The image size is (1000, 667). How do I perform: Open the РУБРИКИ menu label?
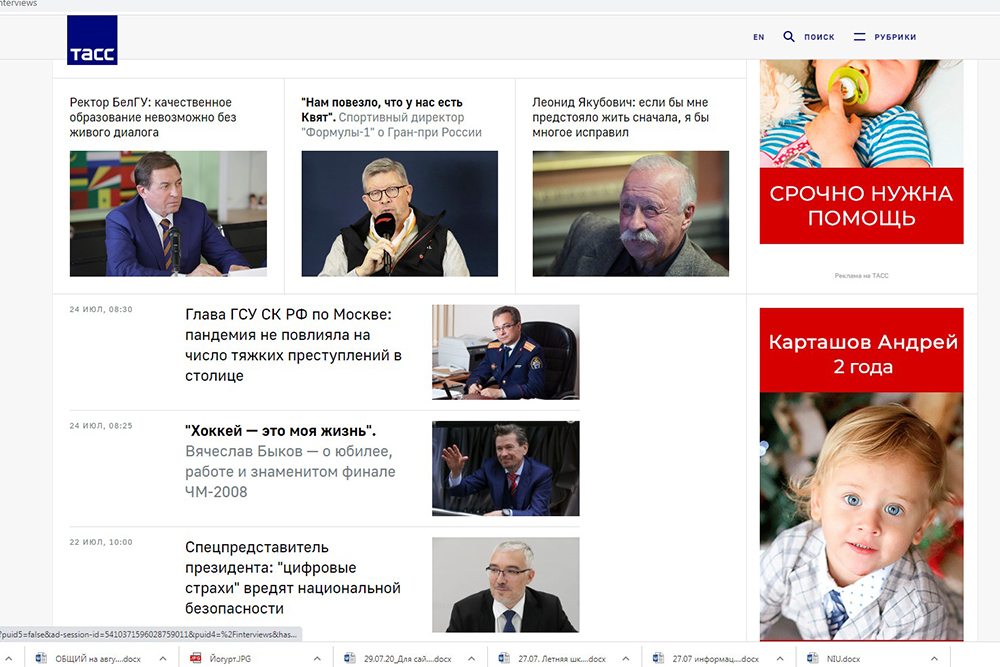pyautogui.click(x=895, y=37)
